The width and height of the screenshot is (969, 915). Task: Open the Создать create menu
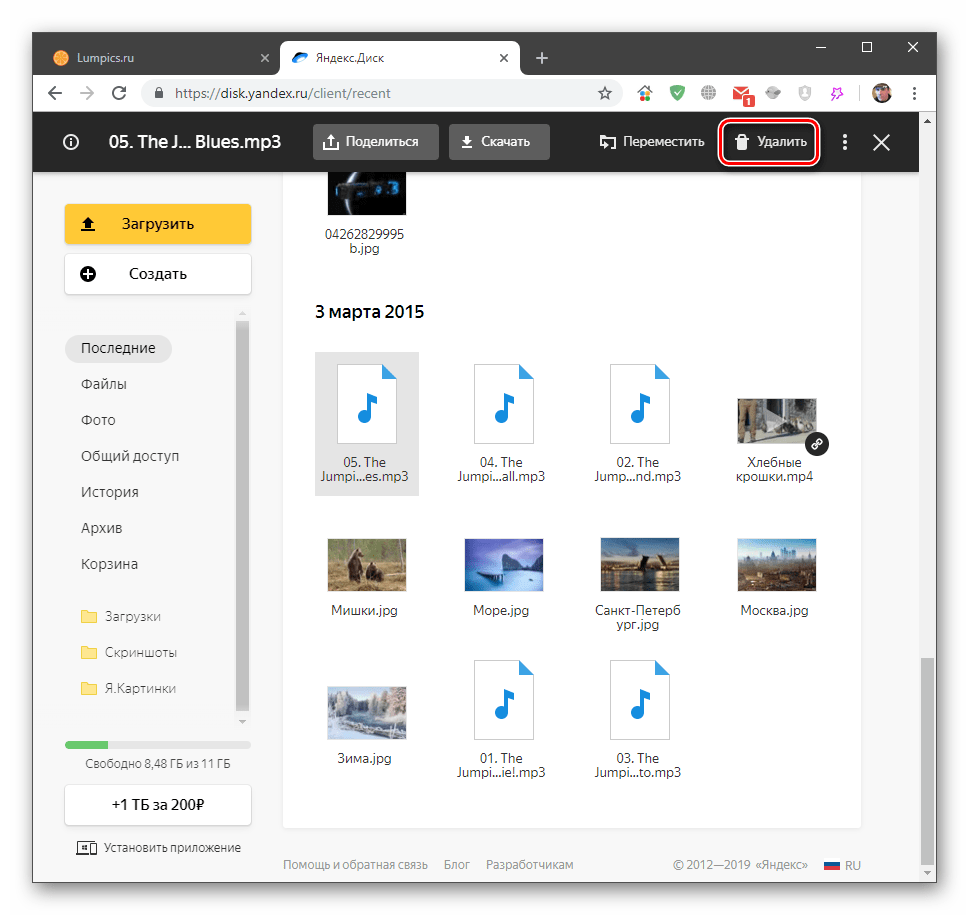(158, 274)
